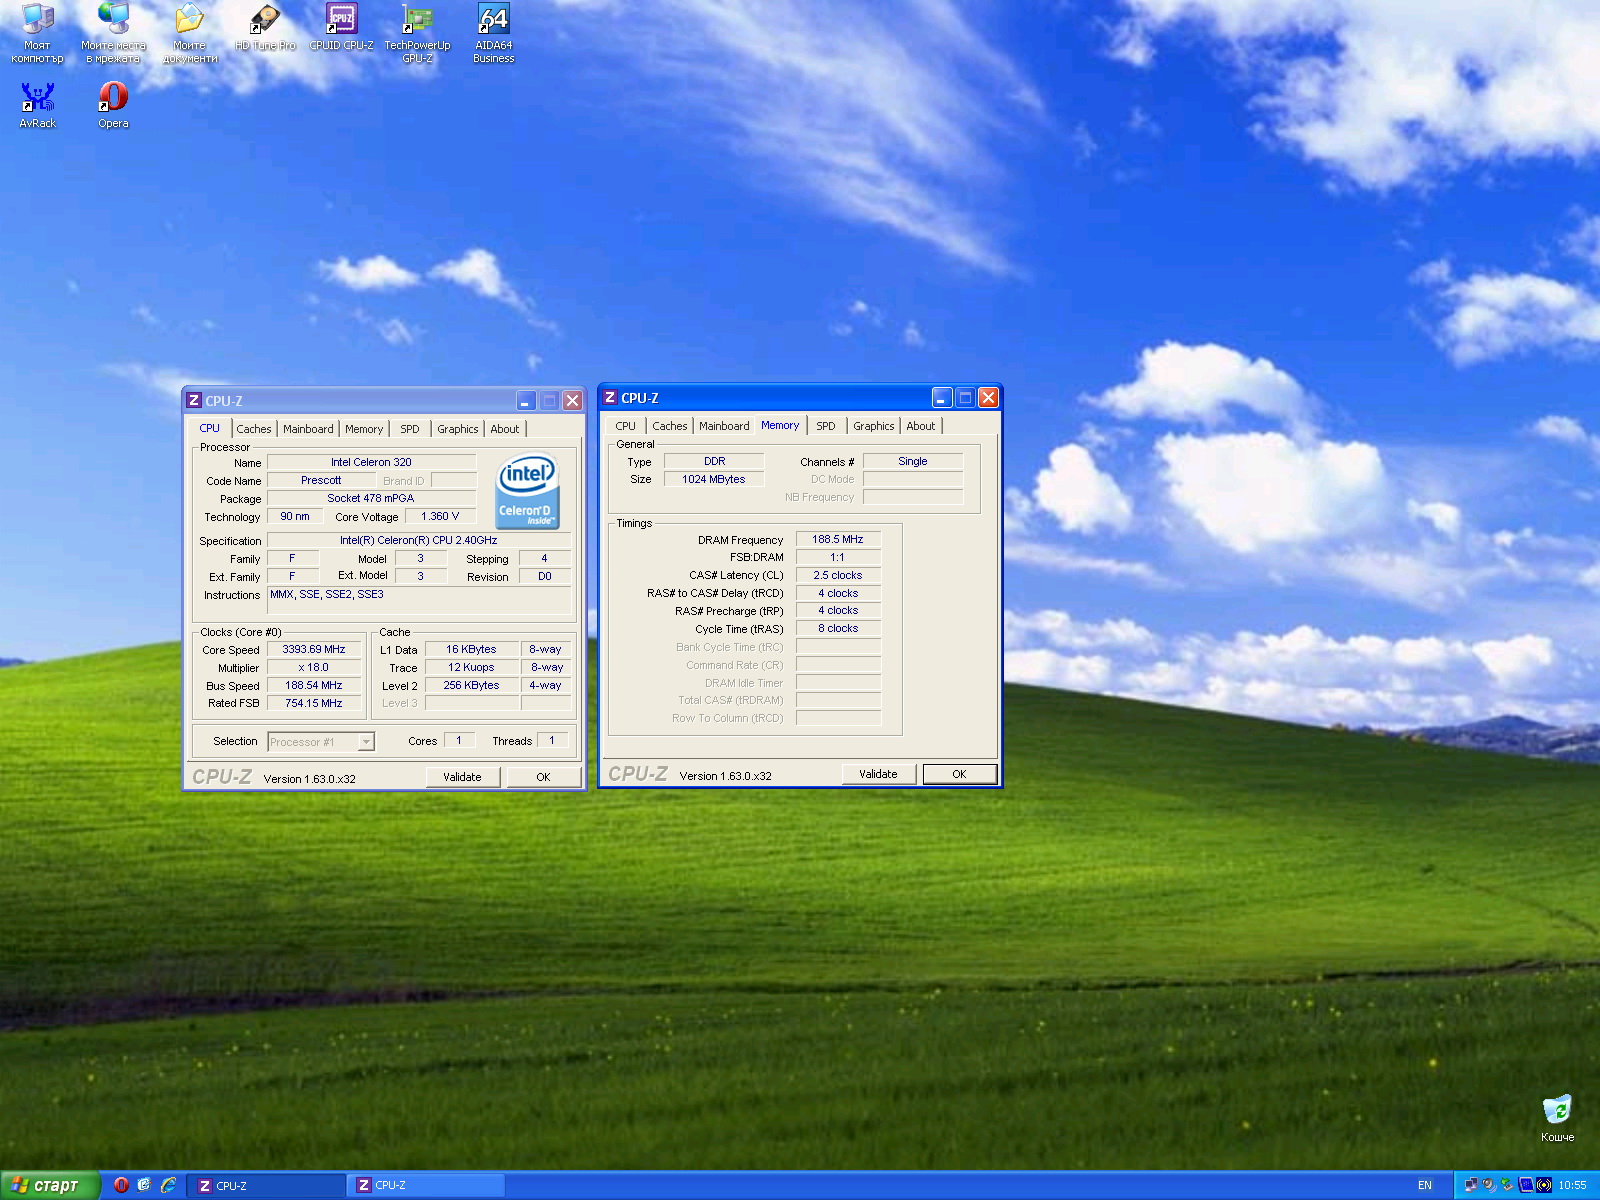Switch to Caches tab in left CPU-Z window
This screenshot has height=1200, width=1600.
click(254, 429)
